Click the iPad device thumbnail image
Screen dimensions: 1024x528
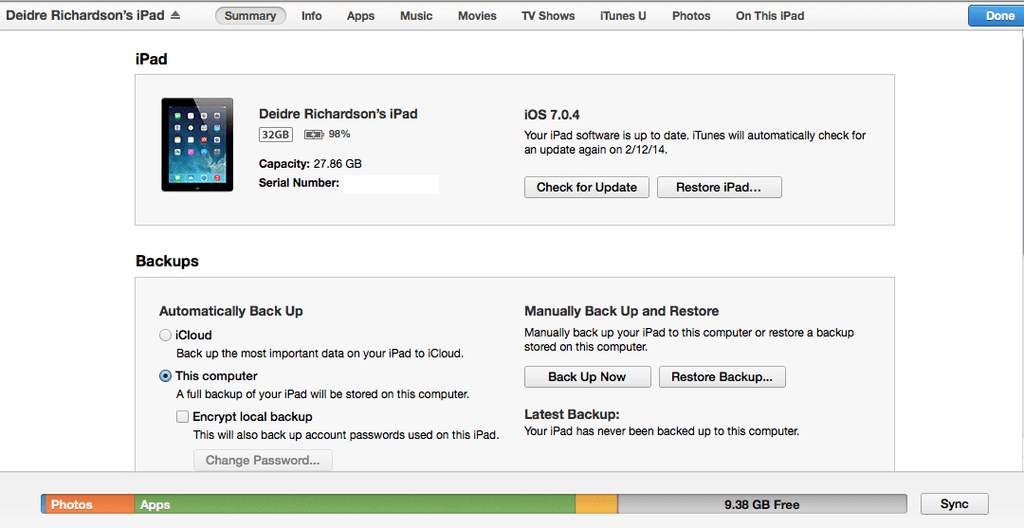[197, 144]
